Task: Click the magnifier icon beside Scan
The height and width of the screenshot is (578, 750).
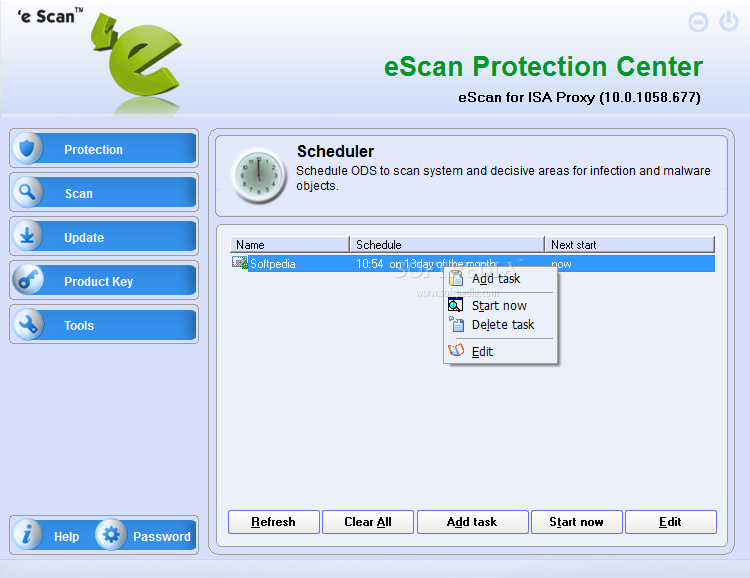Action: point(27,192)
